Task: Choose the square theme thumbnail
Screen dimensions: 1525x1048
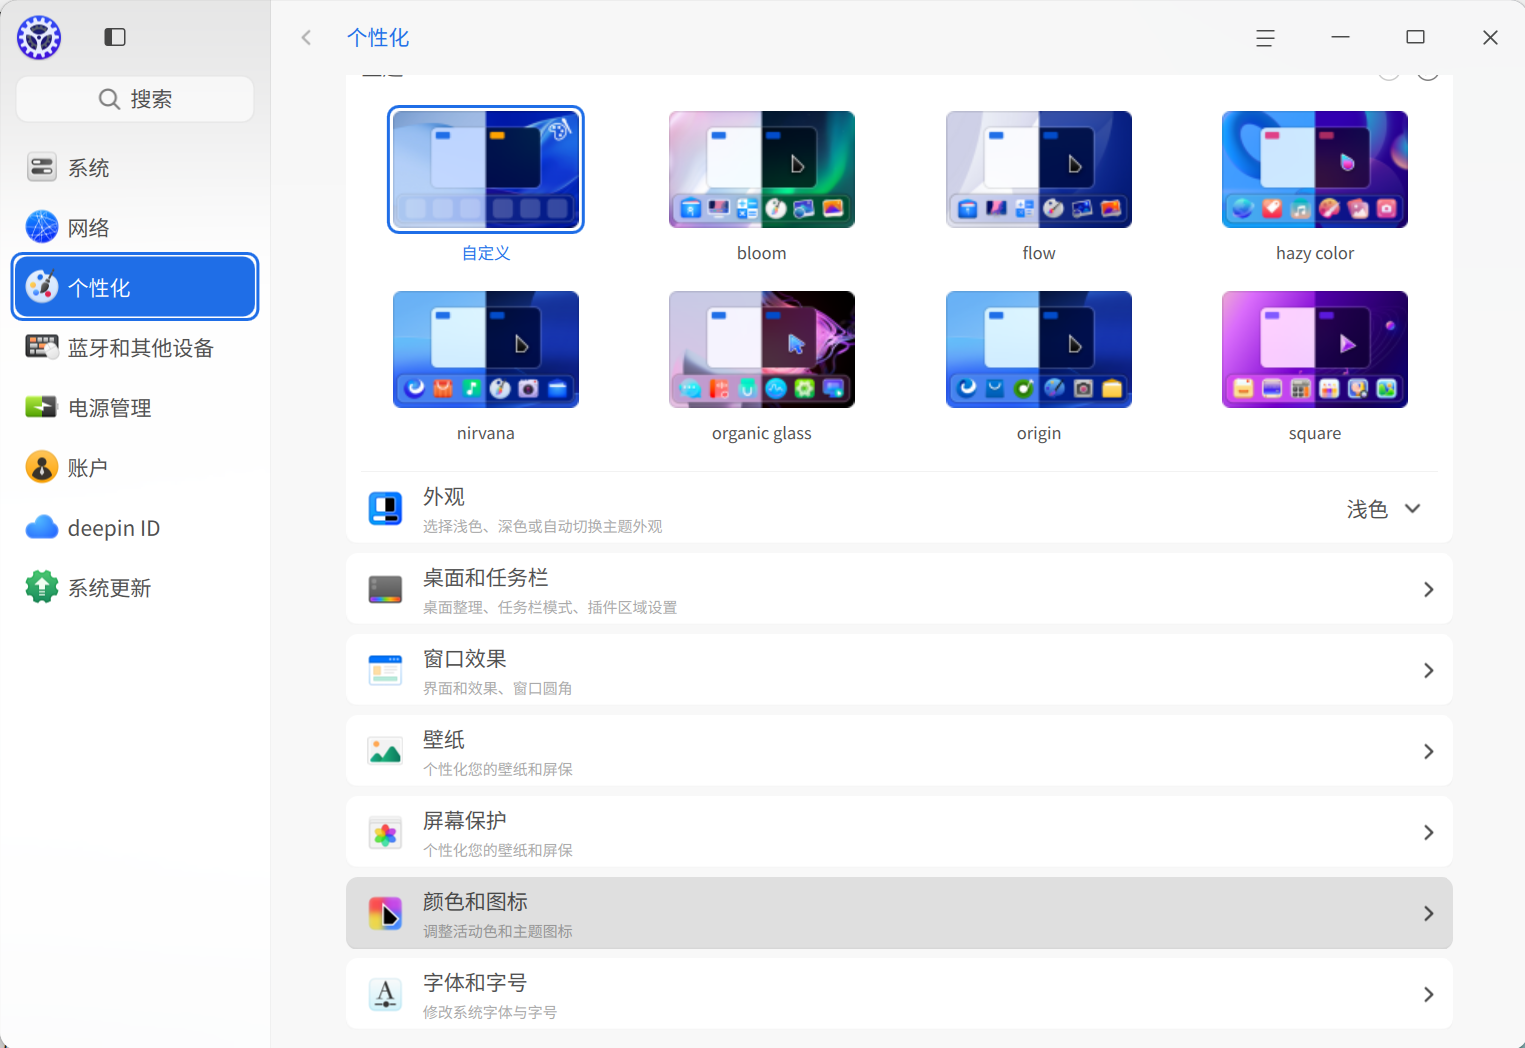Action: [x=1315, y=349]
